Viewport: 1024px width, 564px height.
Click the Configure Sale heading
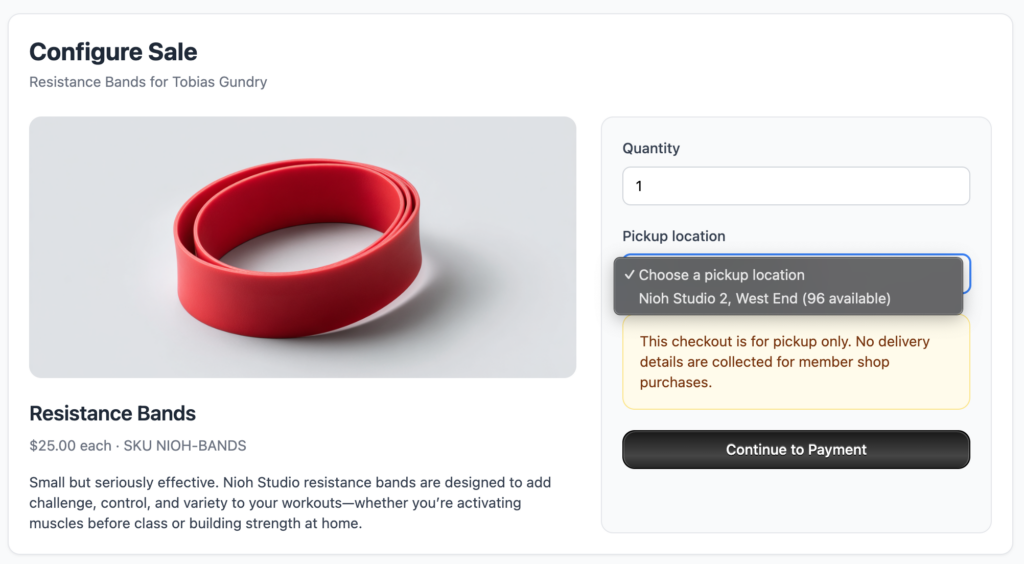point(113,52)
